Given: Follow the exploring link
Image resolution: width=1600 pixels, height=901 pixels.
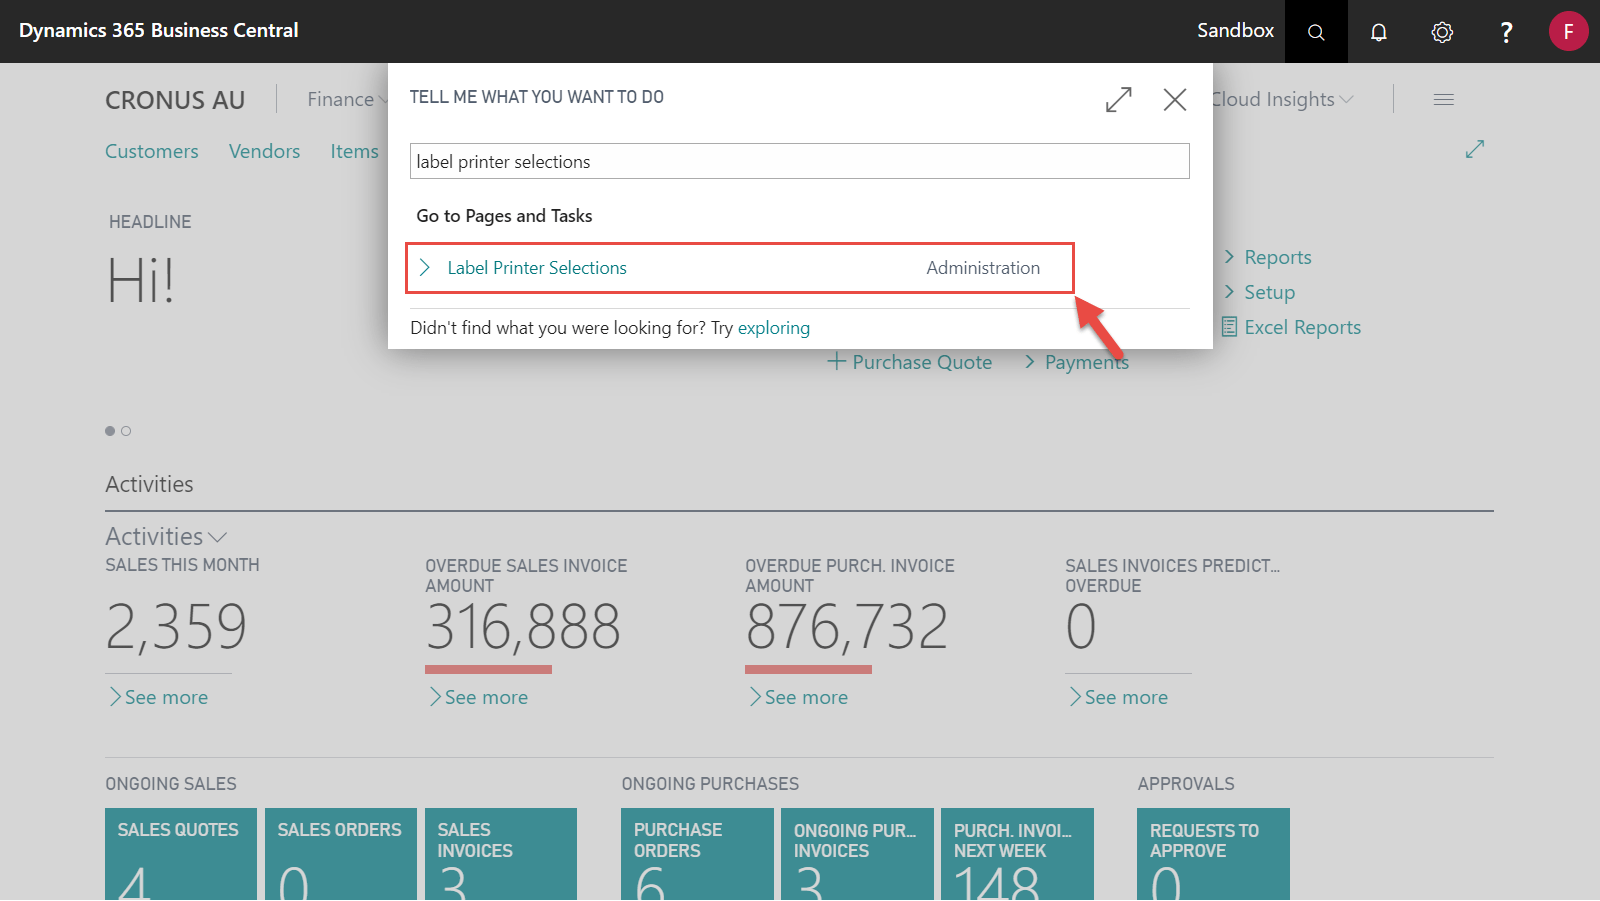Looking at the screenshot, I should 774,328.
